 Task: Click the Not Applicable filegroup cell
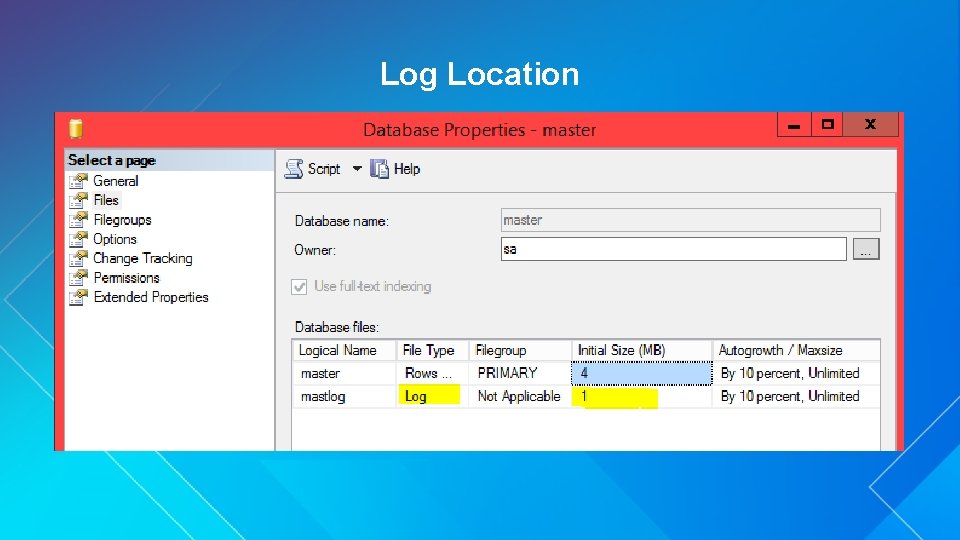click(520, 396)
